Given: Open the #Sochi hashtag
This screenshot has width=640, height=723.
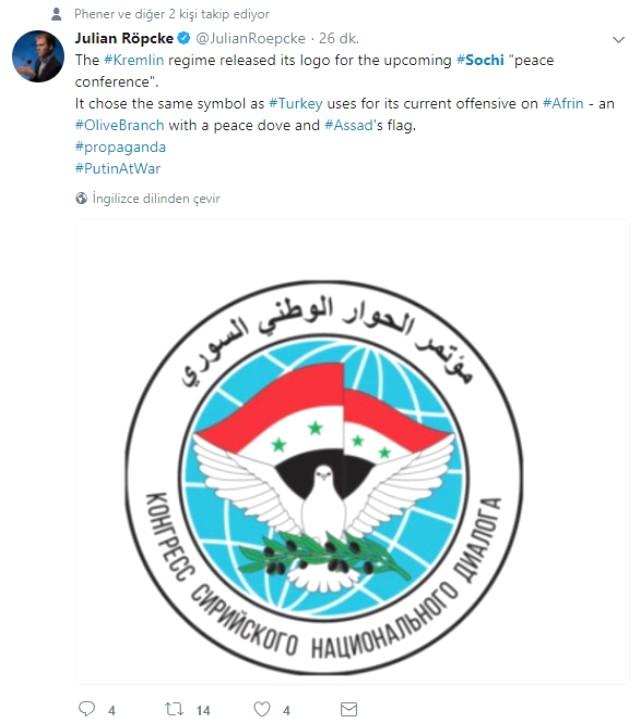Looking at the screenshot, I should [480, 60].
